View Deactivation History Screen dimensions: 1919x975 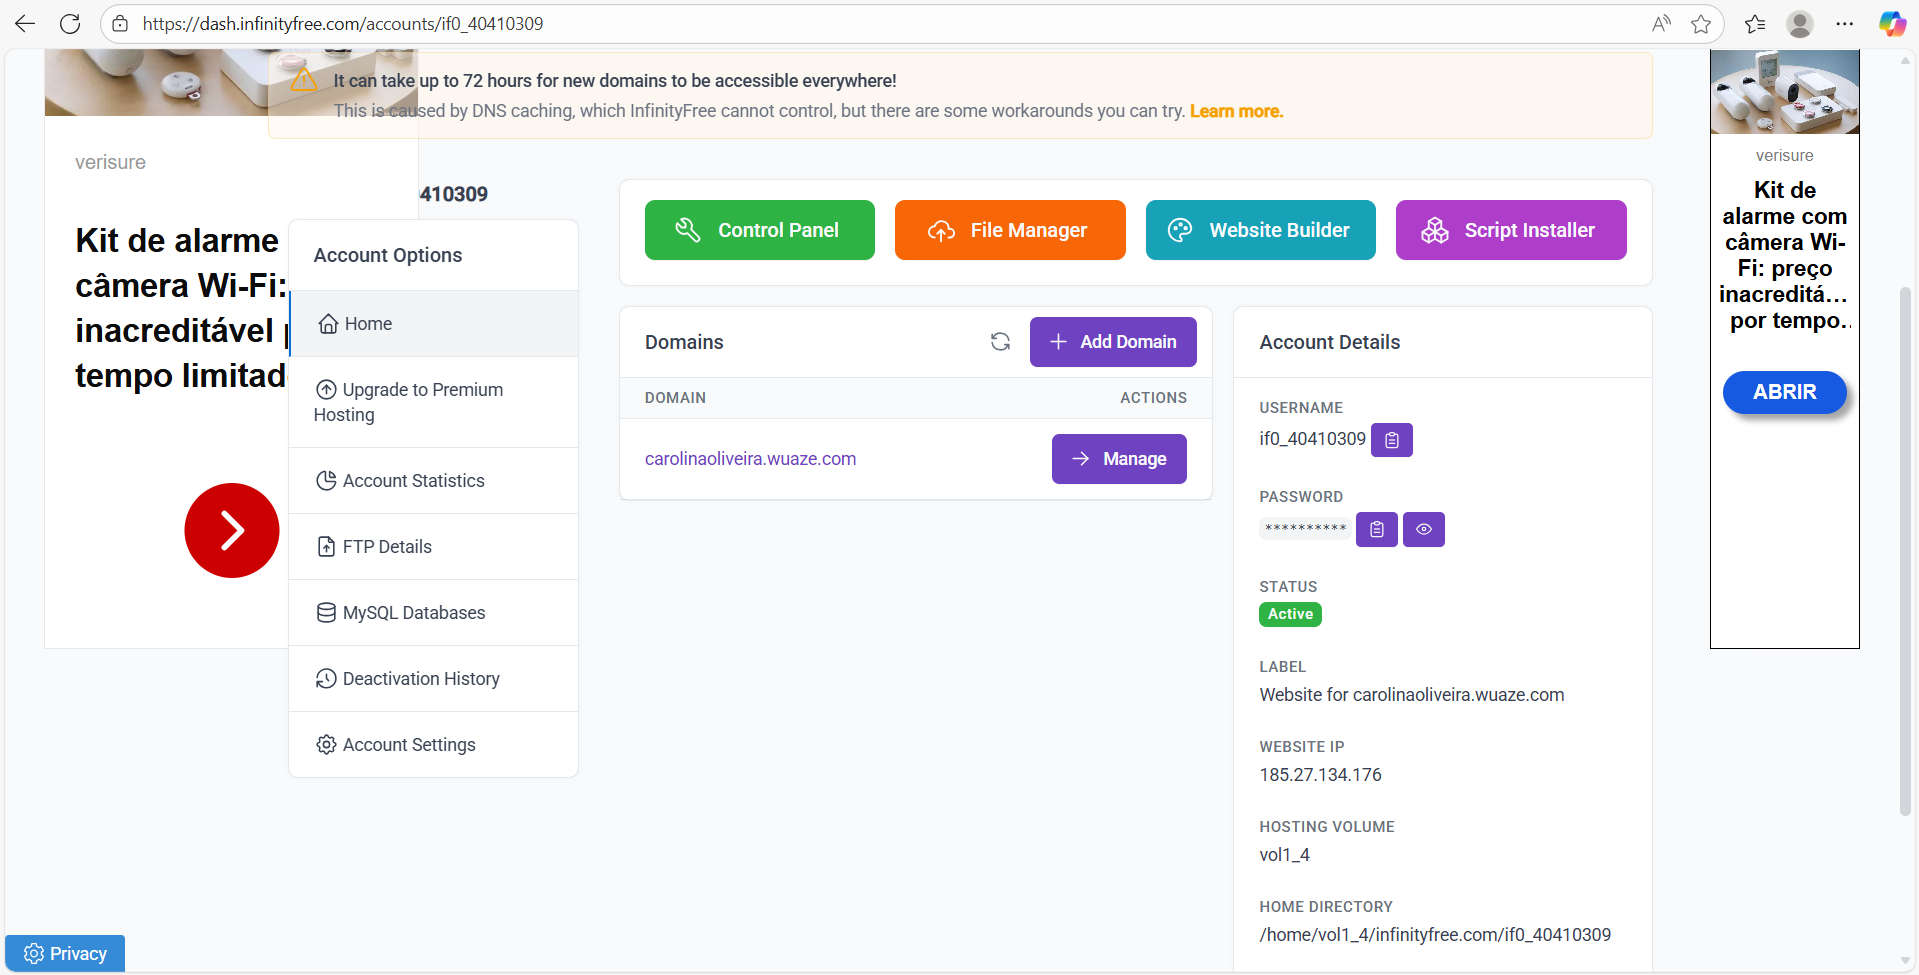[x=420, y=679]
